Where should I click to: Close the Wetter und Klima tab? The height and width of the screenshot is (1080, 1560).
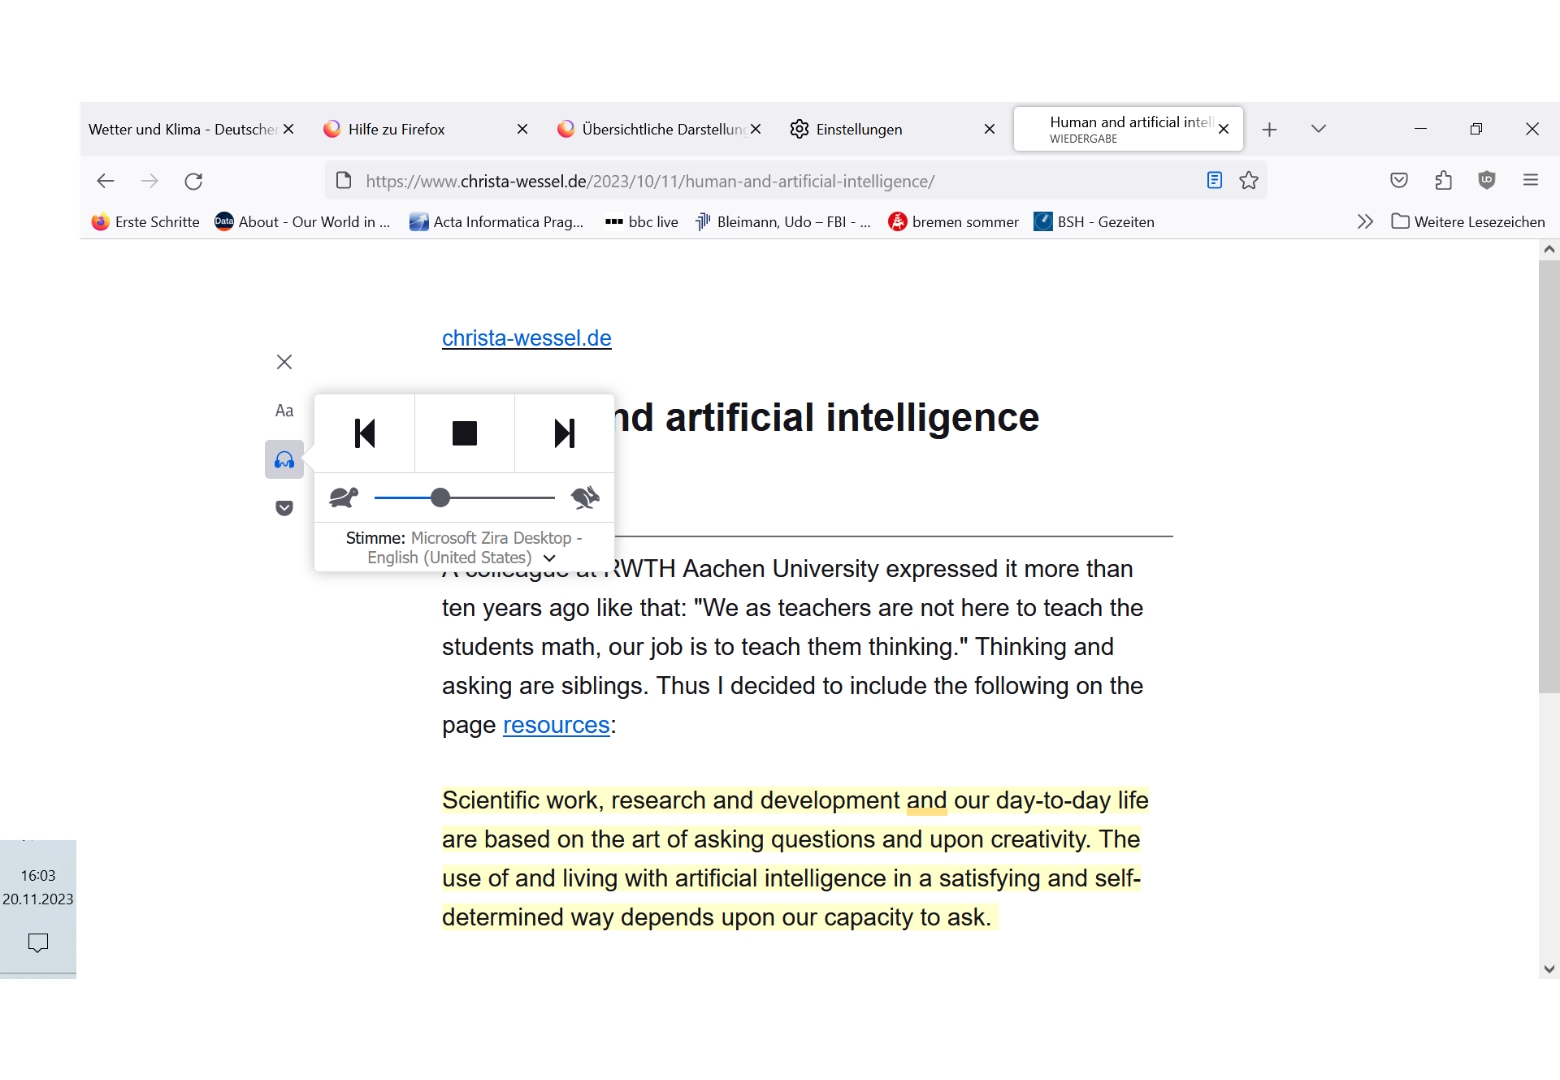pyautogui.click(x=288, y=129)
